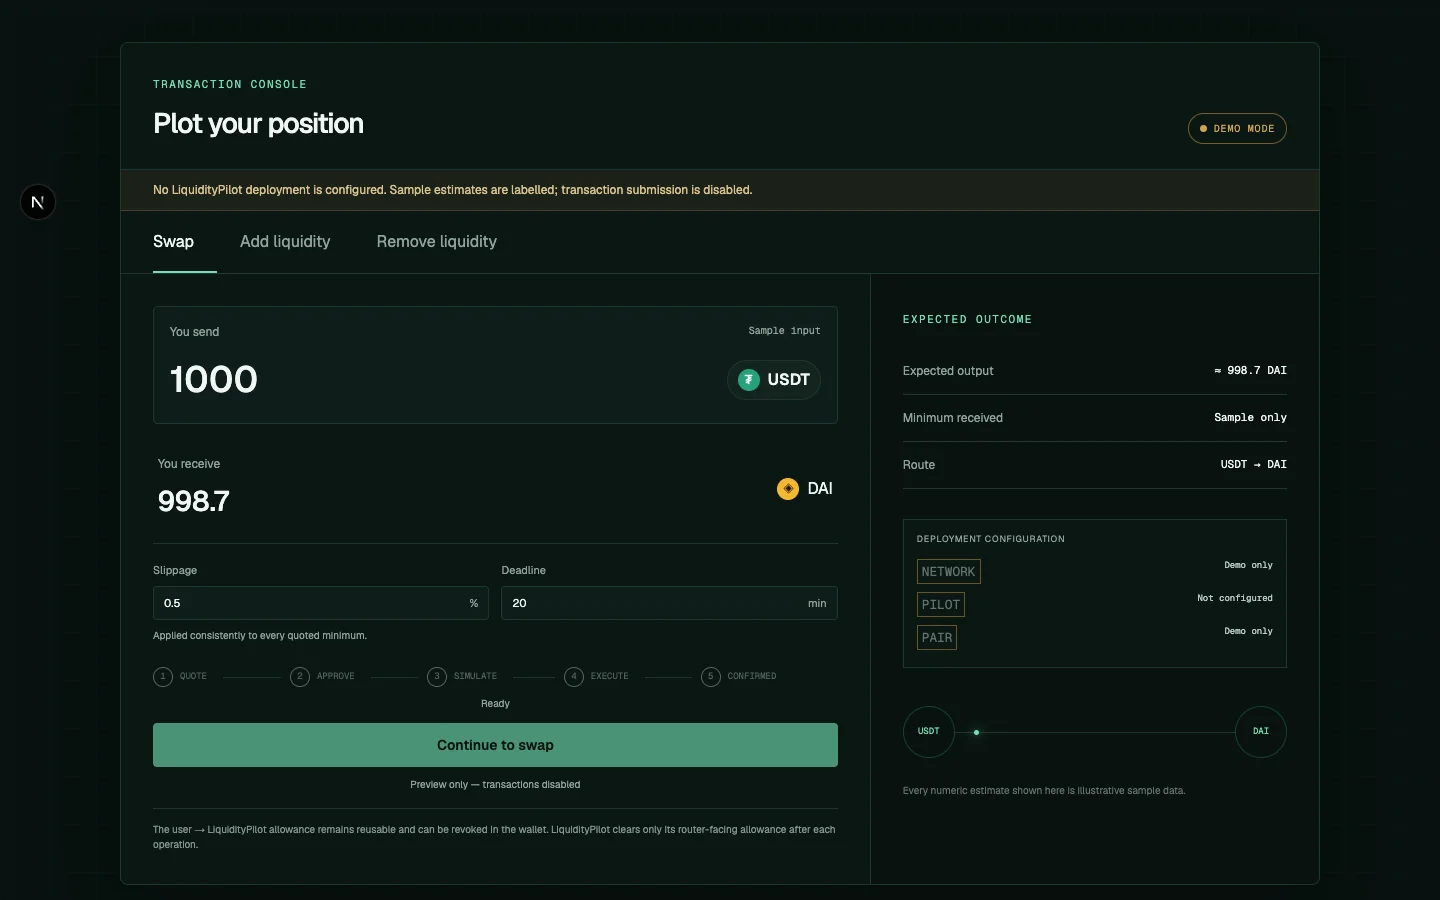Click the USDT token icon in selector
1440x900 pixels.
749,380
